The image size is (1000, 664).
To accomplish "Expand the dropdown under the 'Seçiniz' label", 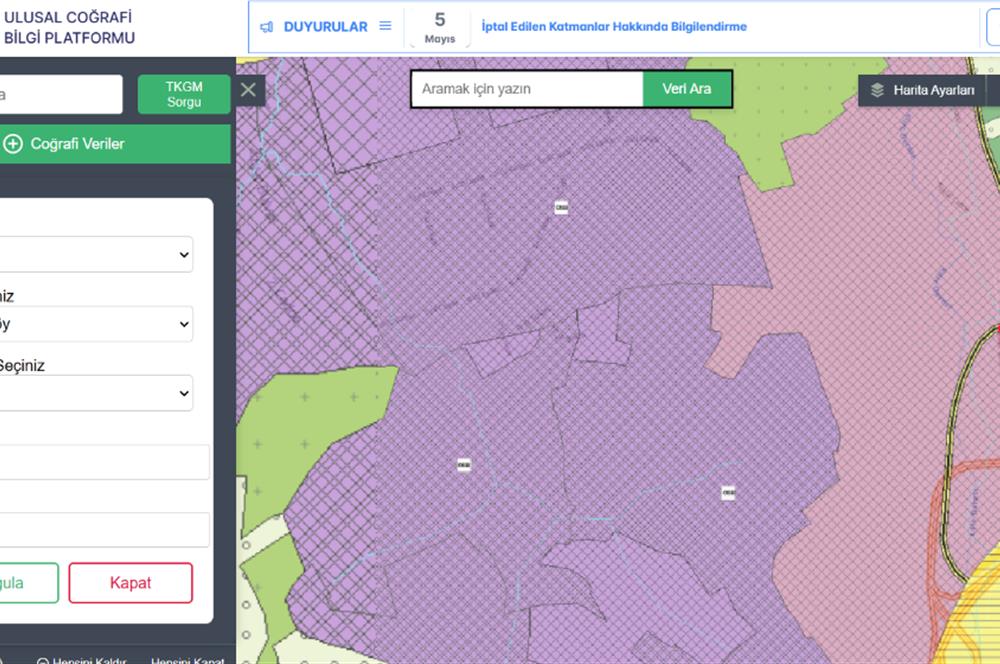I will (96, 393).
